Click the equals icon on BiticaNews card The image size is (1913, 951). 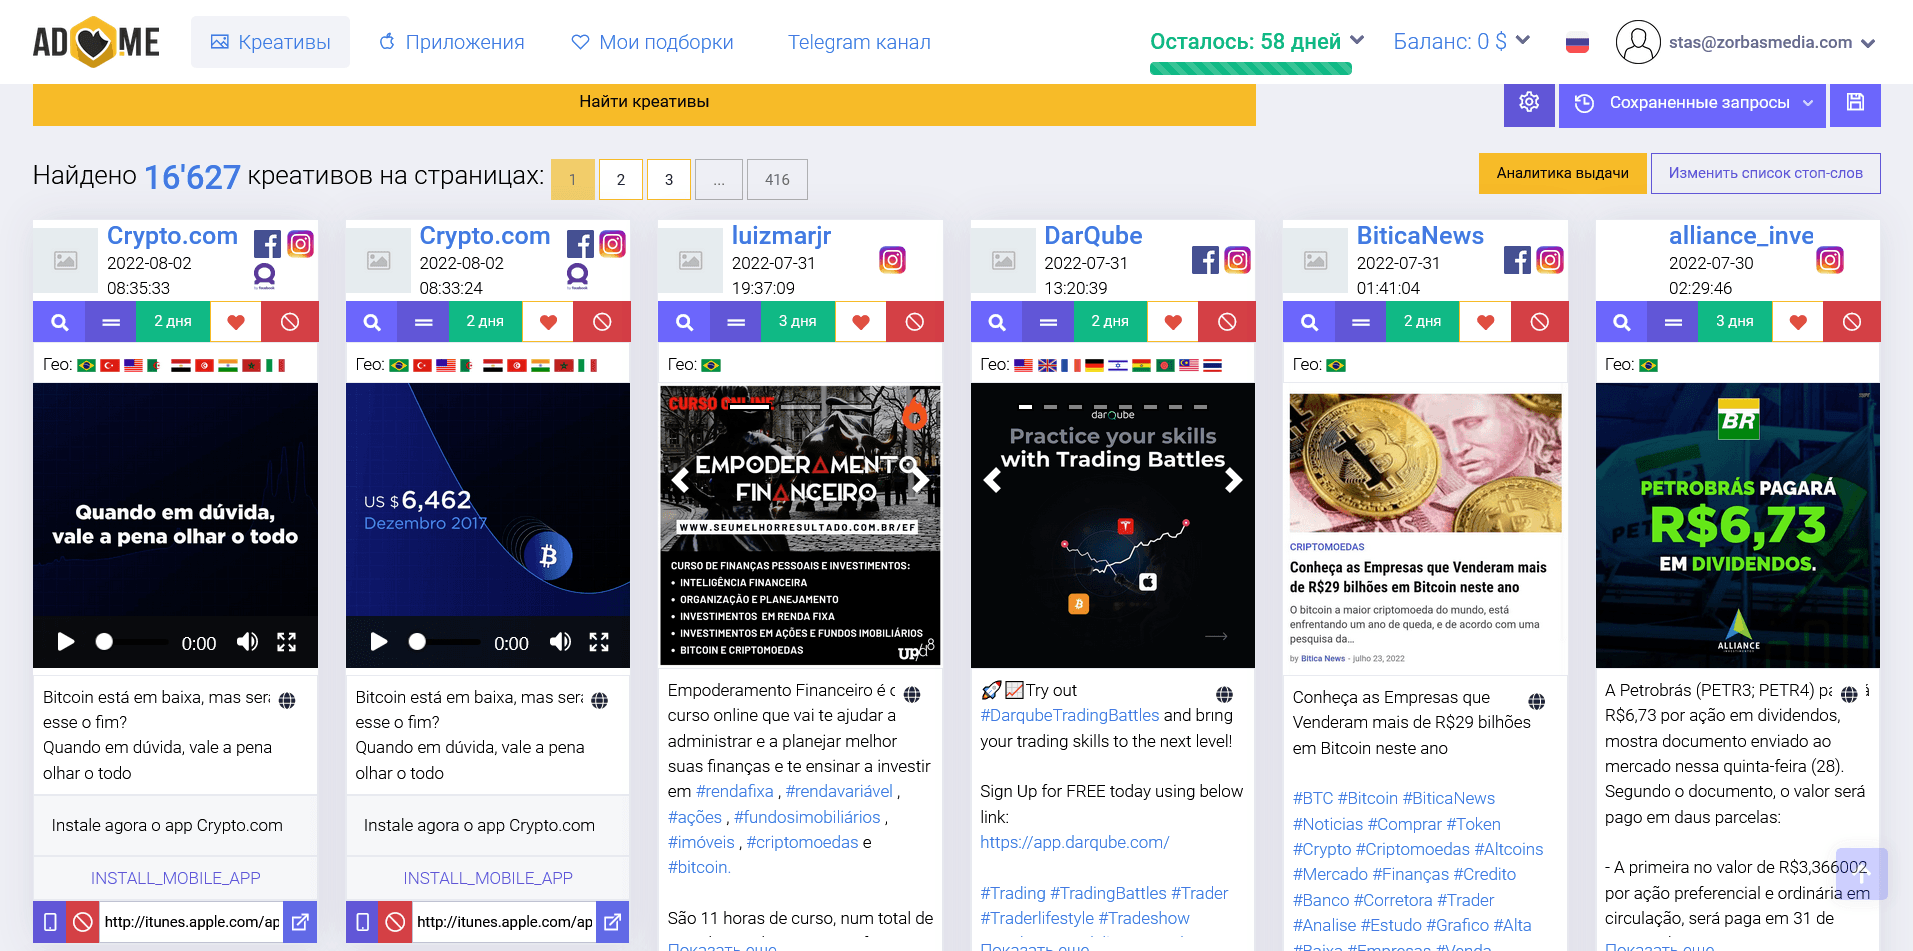[1361, 322]
